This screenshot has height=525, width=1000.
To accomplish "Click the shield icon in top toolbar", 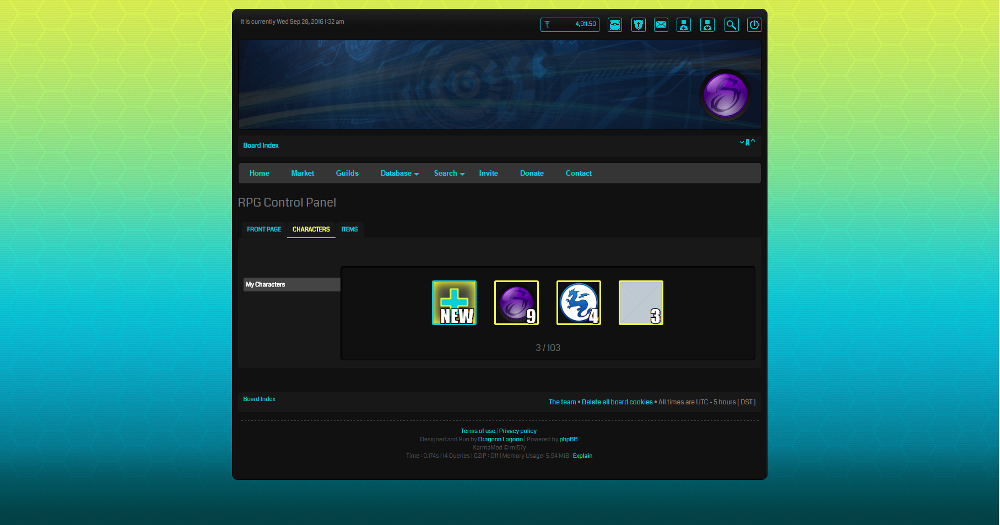I will point(638,25).
